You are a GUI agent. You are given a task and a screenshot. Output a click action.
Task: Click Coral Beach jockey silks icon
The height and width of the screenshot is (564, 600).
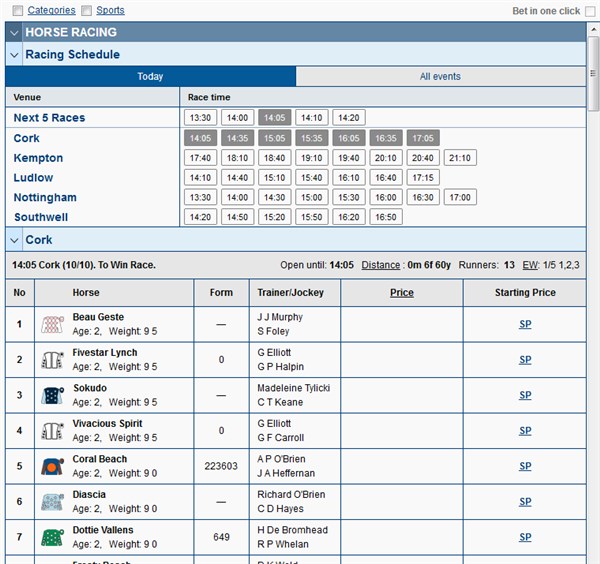coord(52,466)
